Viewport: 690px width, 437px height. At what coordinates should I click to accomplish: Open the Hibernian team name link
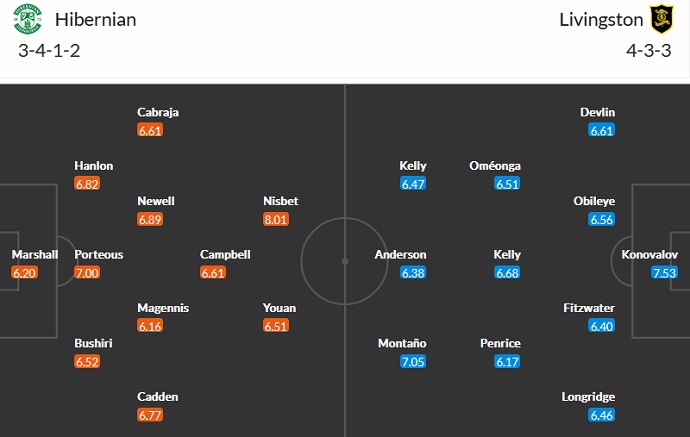(97, 19)
